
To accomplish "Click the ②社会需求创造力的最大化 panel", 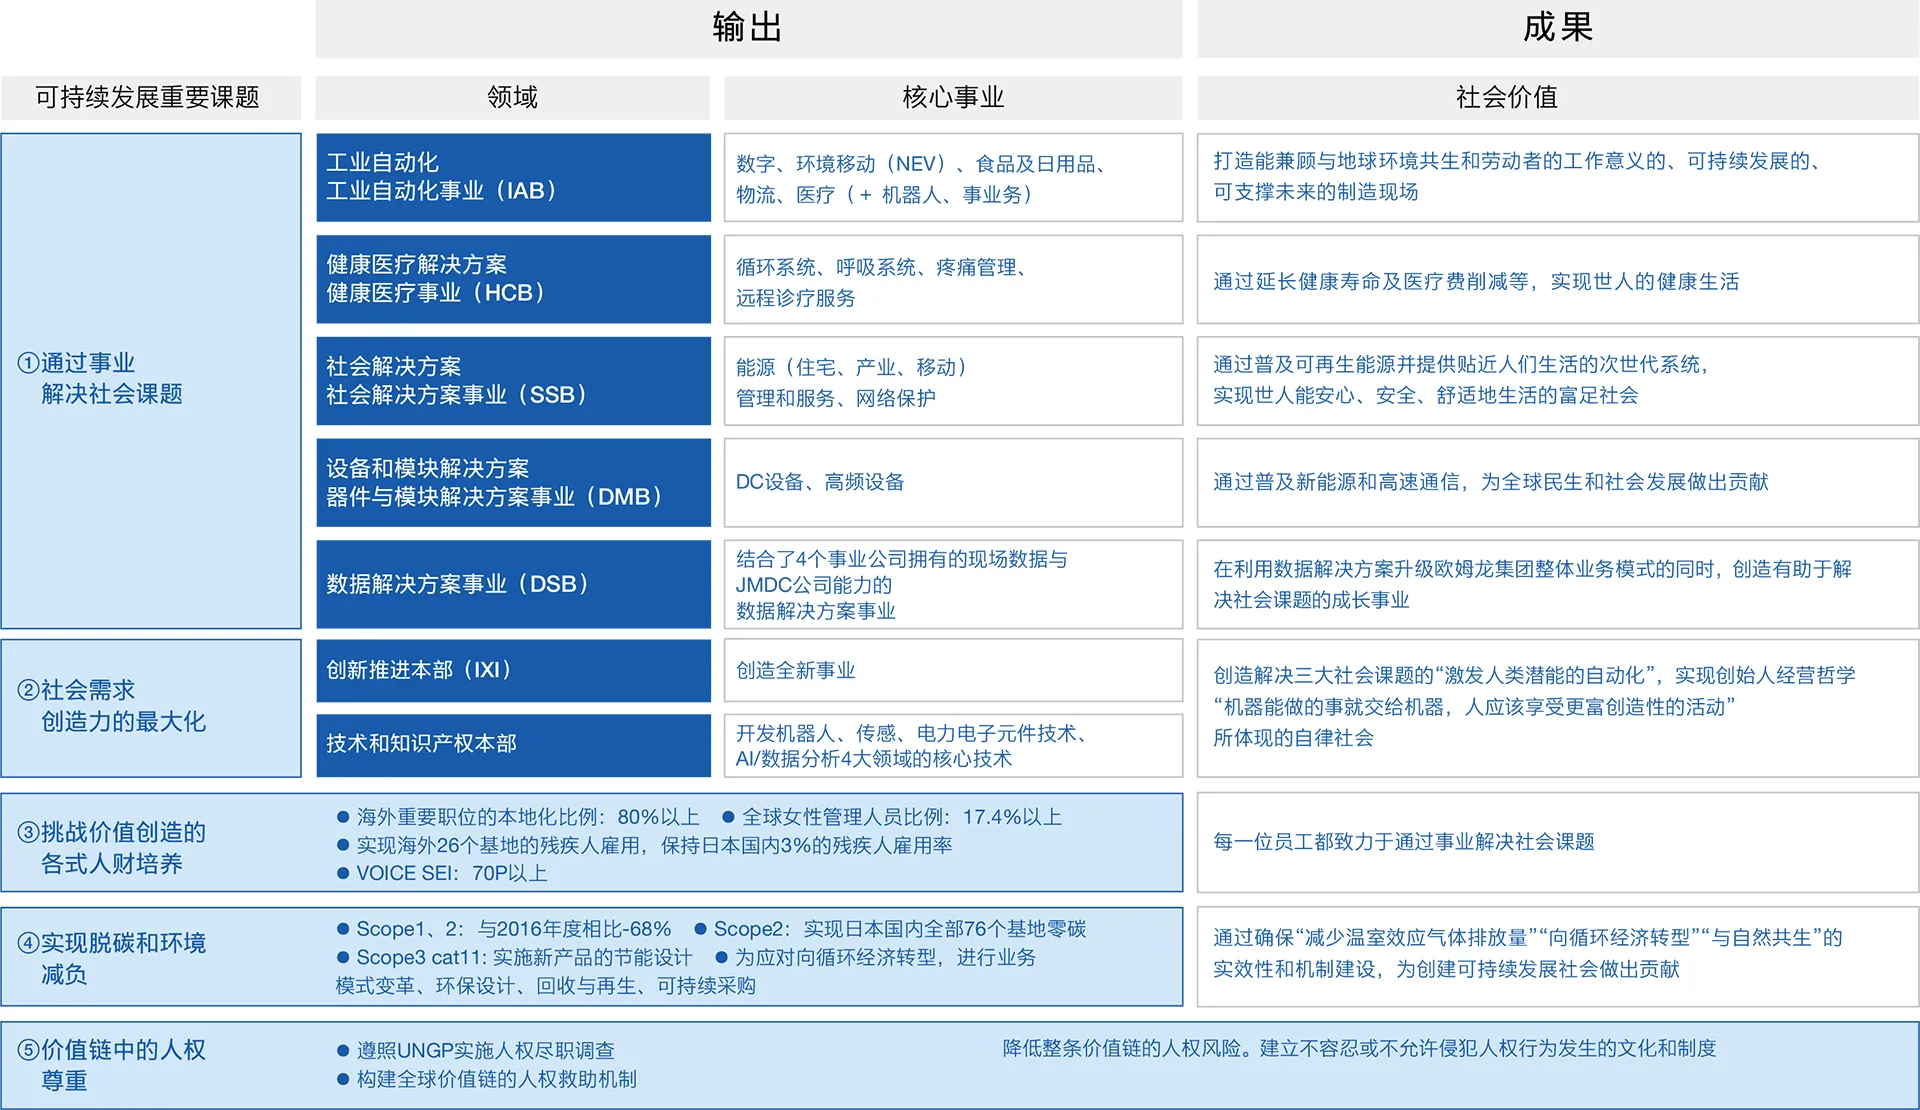I will [151, 707].
